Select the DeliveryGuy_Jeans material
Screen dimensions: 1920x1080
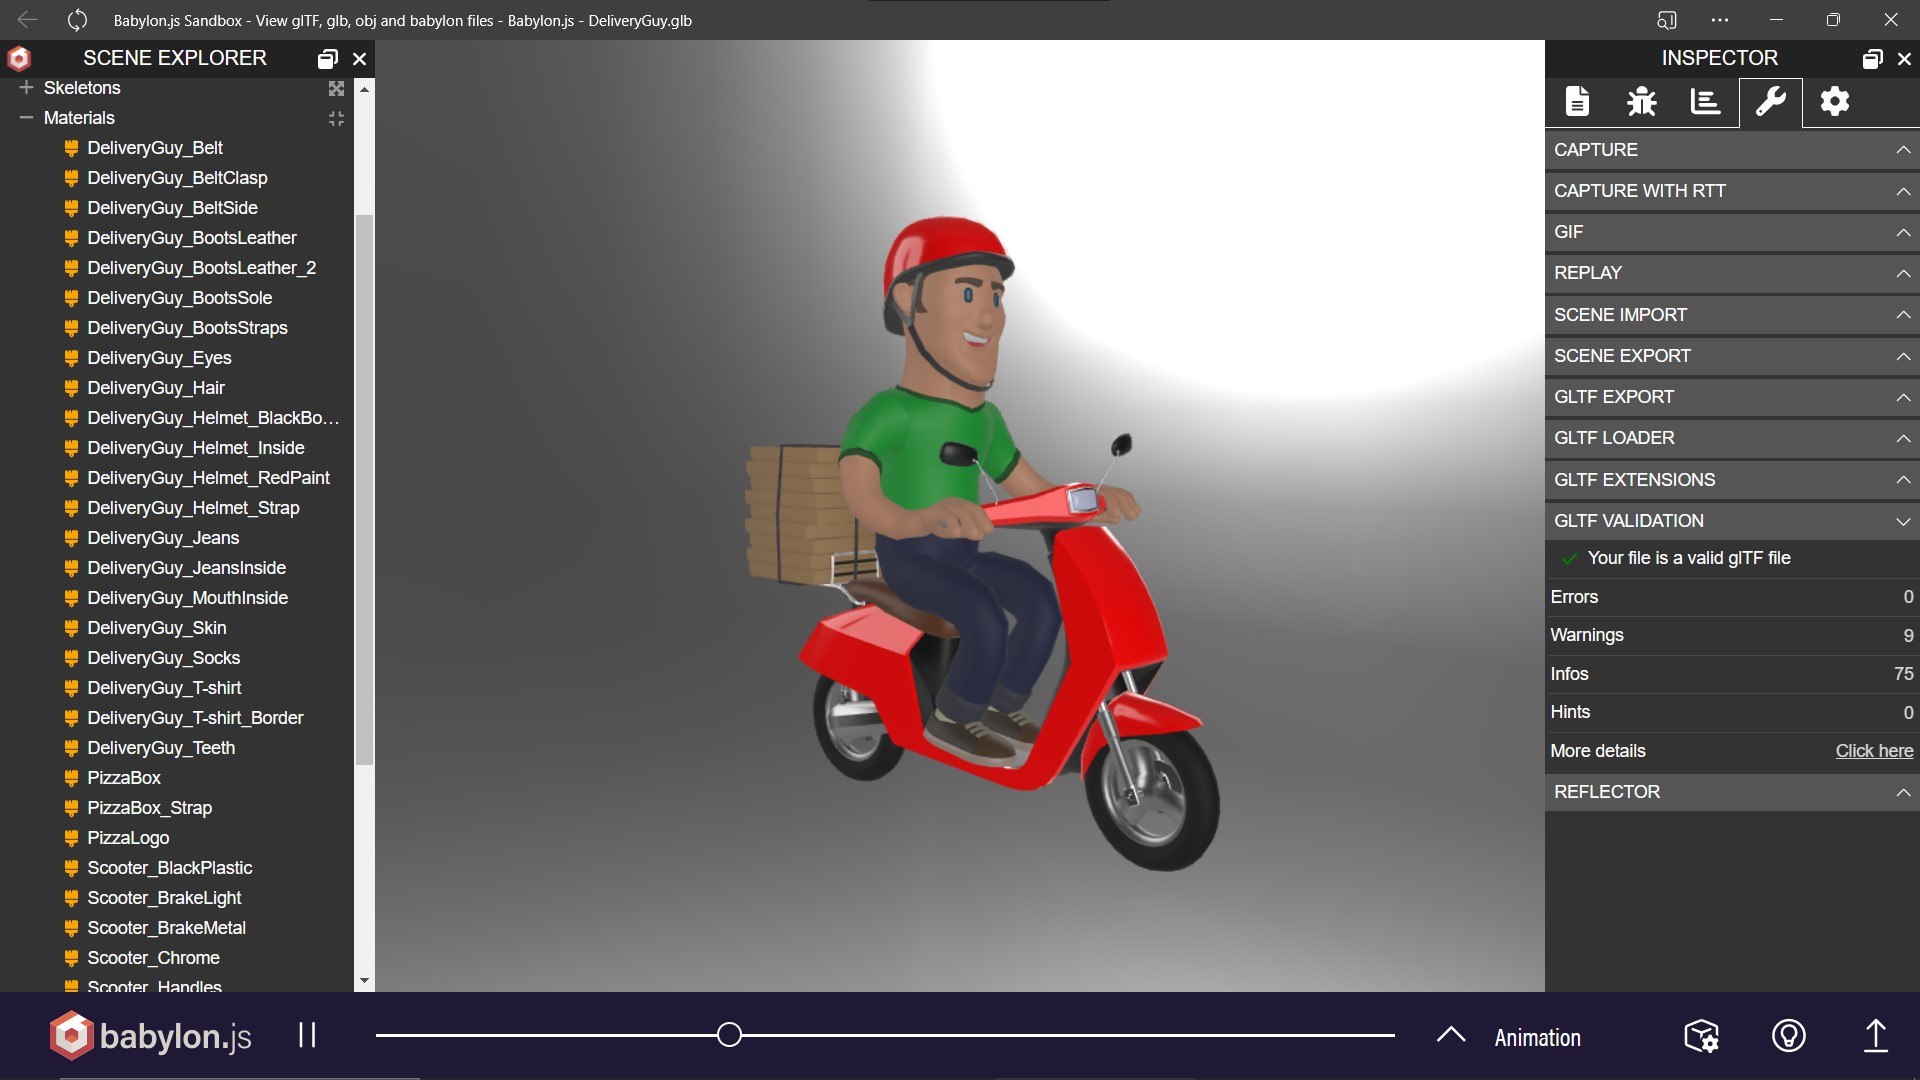coord(163,538)
